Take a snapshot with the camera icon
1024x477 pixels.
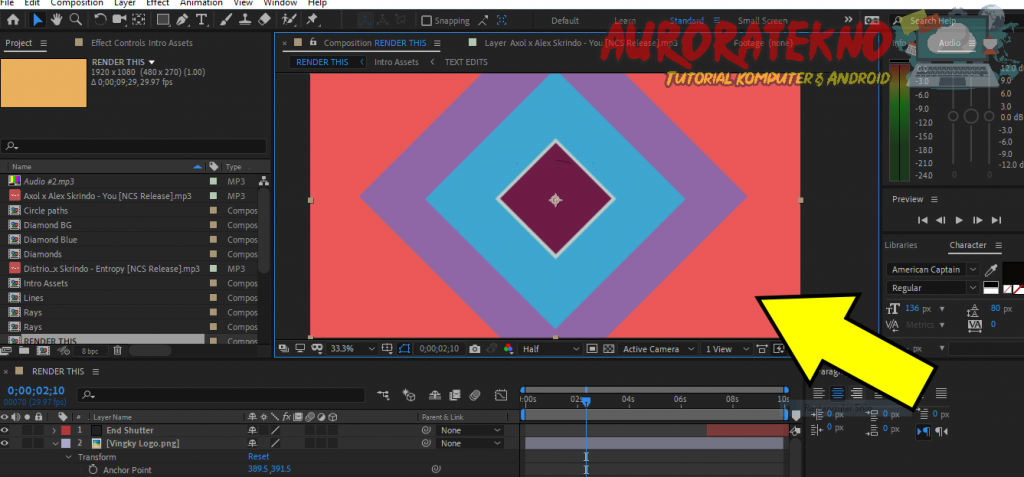point(475,349)
